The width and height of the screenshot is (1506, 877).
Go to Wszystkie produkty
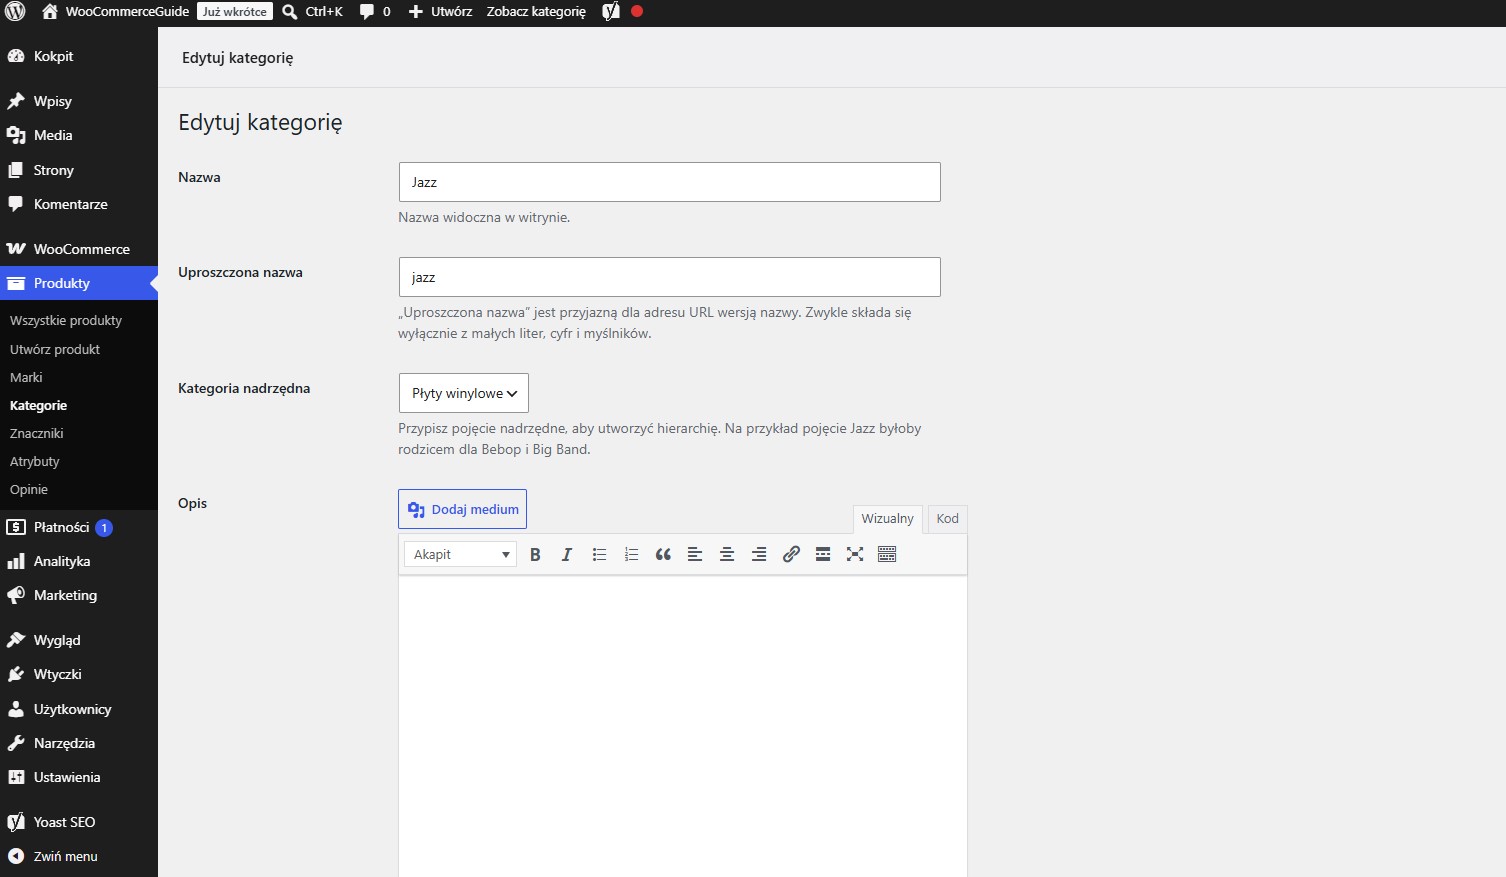[66, 320]
